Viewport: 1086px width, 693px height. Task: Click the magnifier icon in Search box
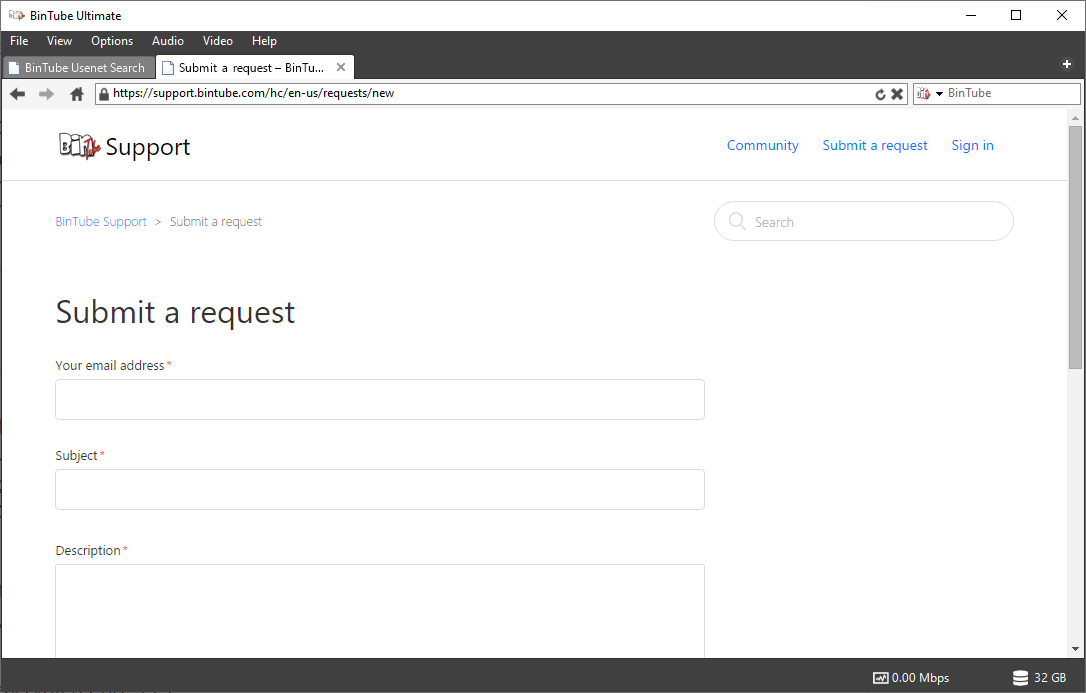click(737, 221)
